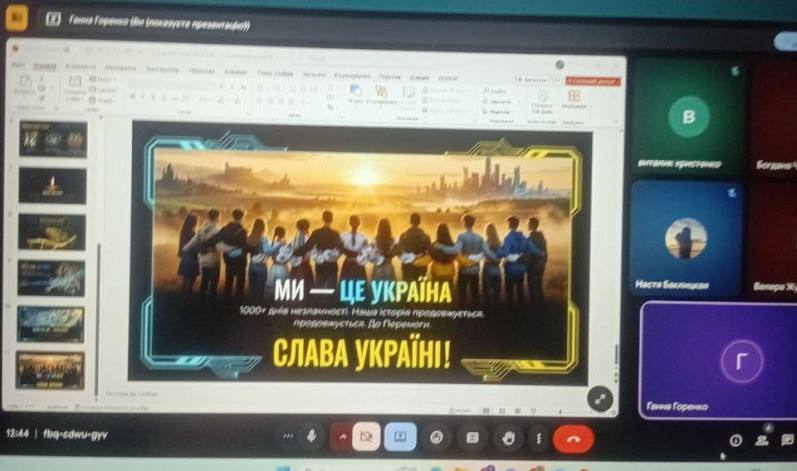
Task: Select the candle slide thumbnail in the slide panel
Action: coord(52,186)
